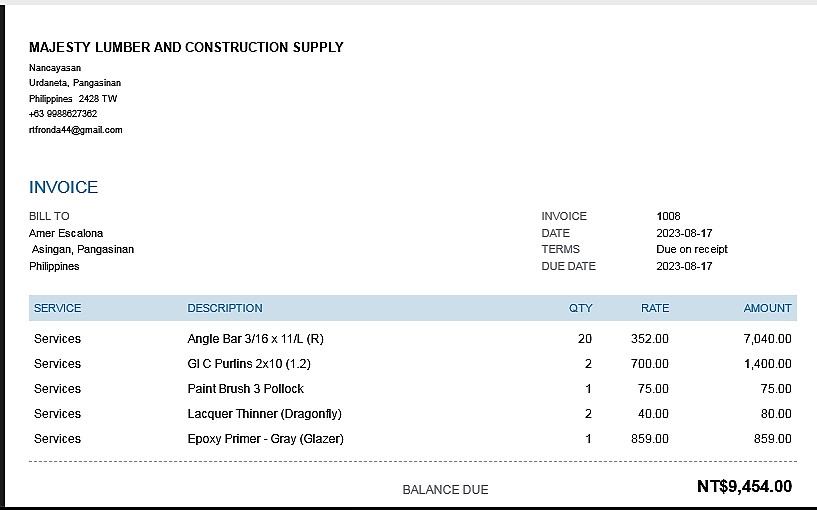Screen dimensions: 817x510
Task: Select the Angle Bar 3/16 x 11/L description
Action: [x=256, y=339]
